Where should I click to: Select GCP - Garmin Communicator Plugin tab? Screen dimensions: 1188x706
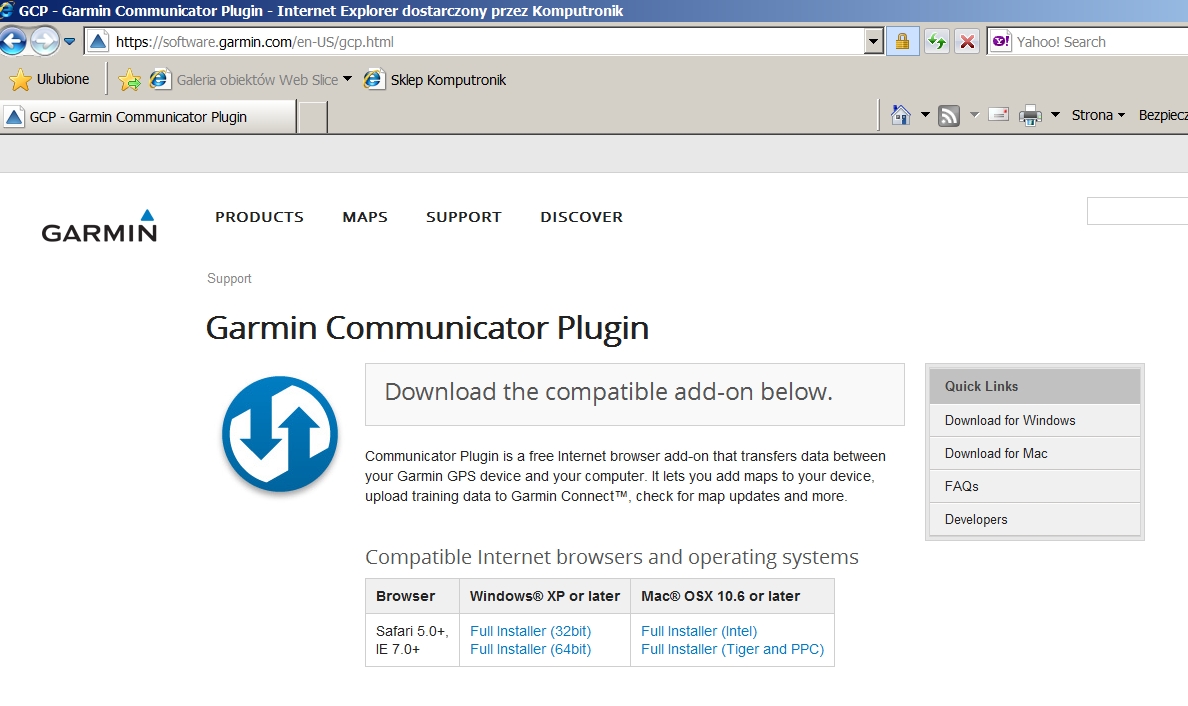[148, 117]
